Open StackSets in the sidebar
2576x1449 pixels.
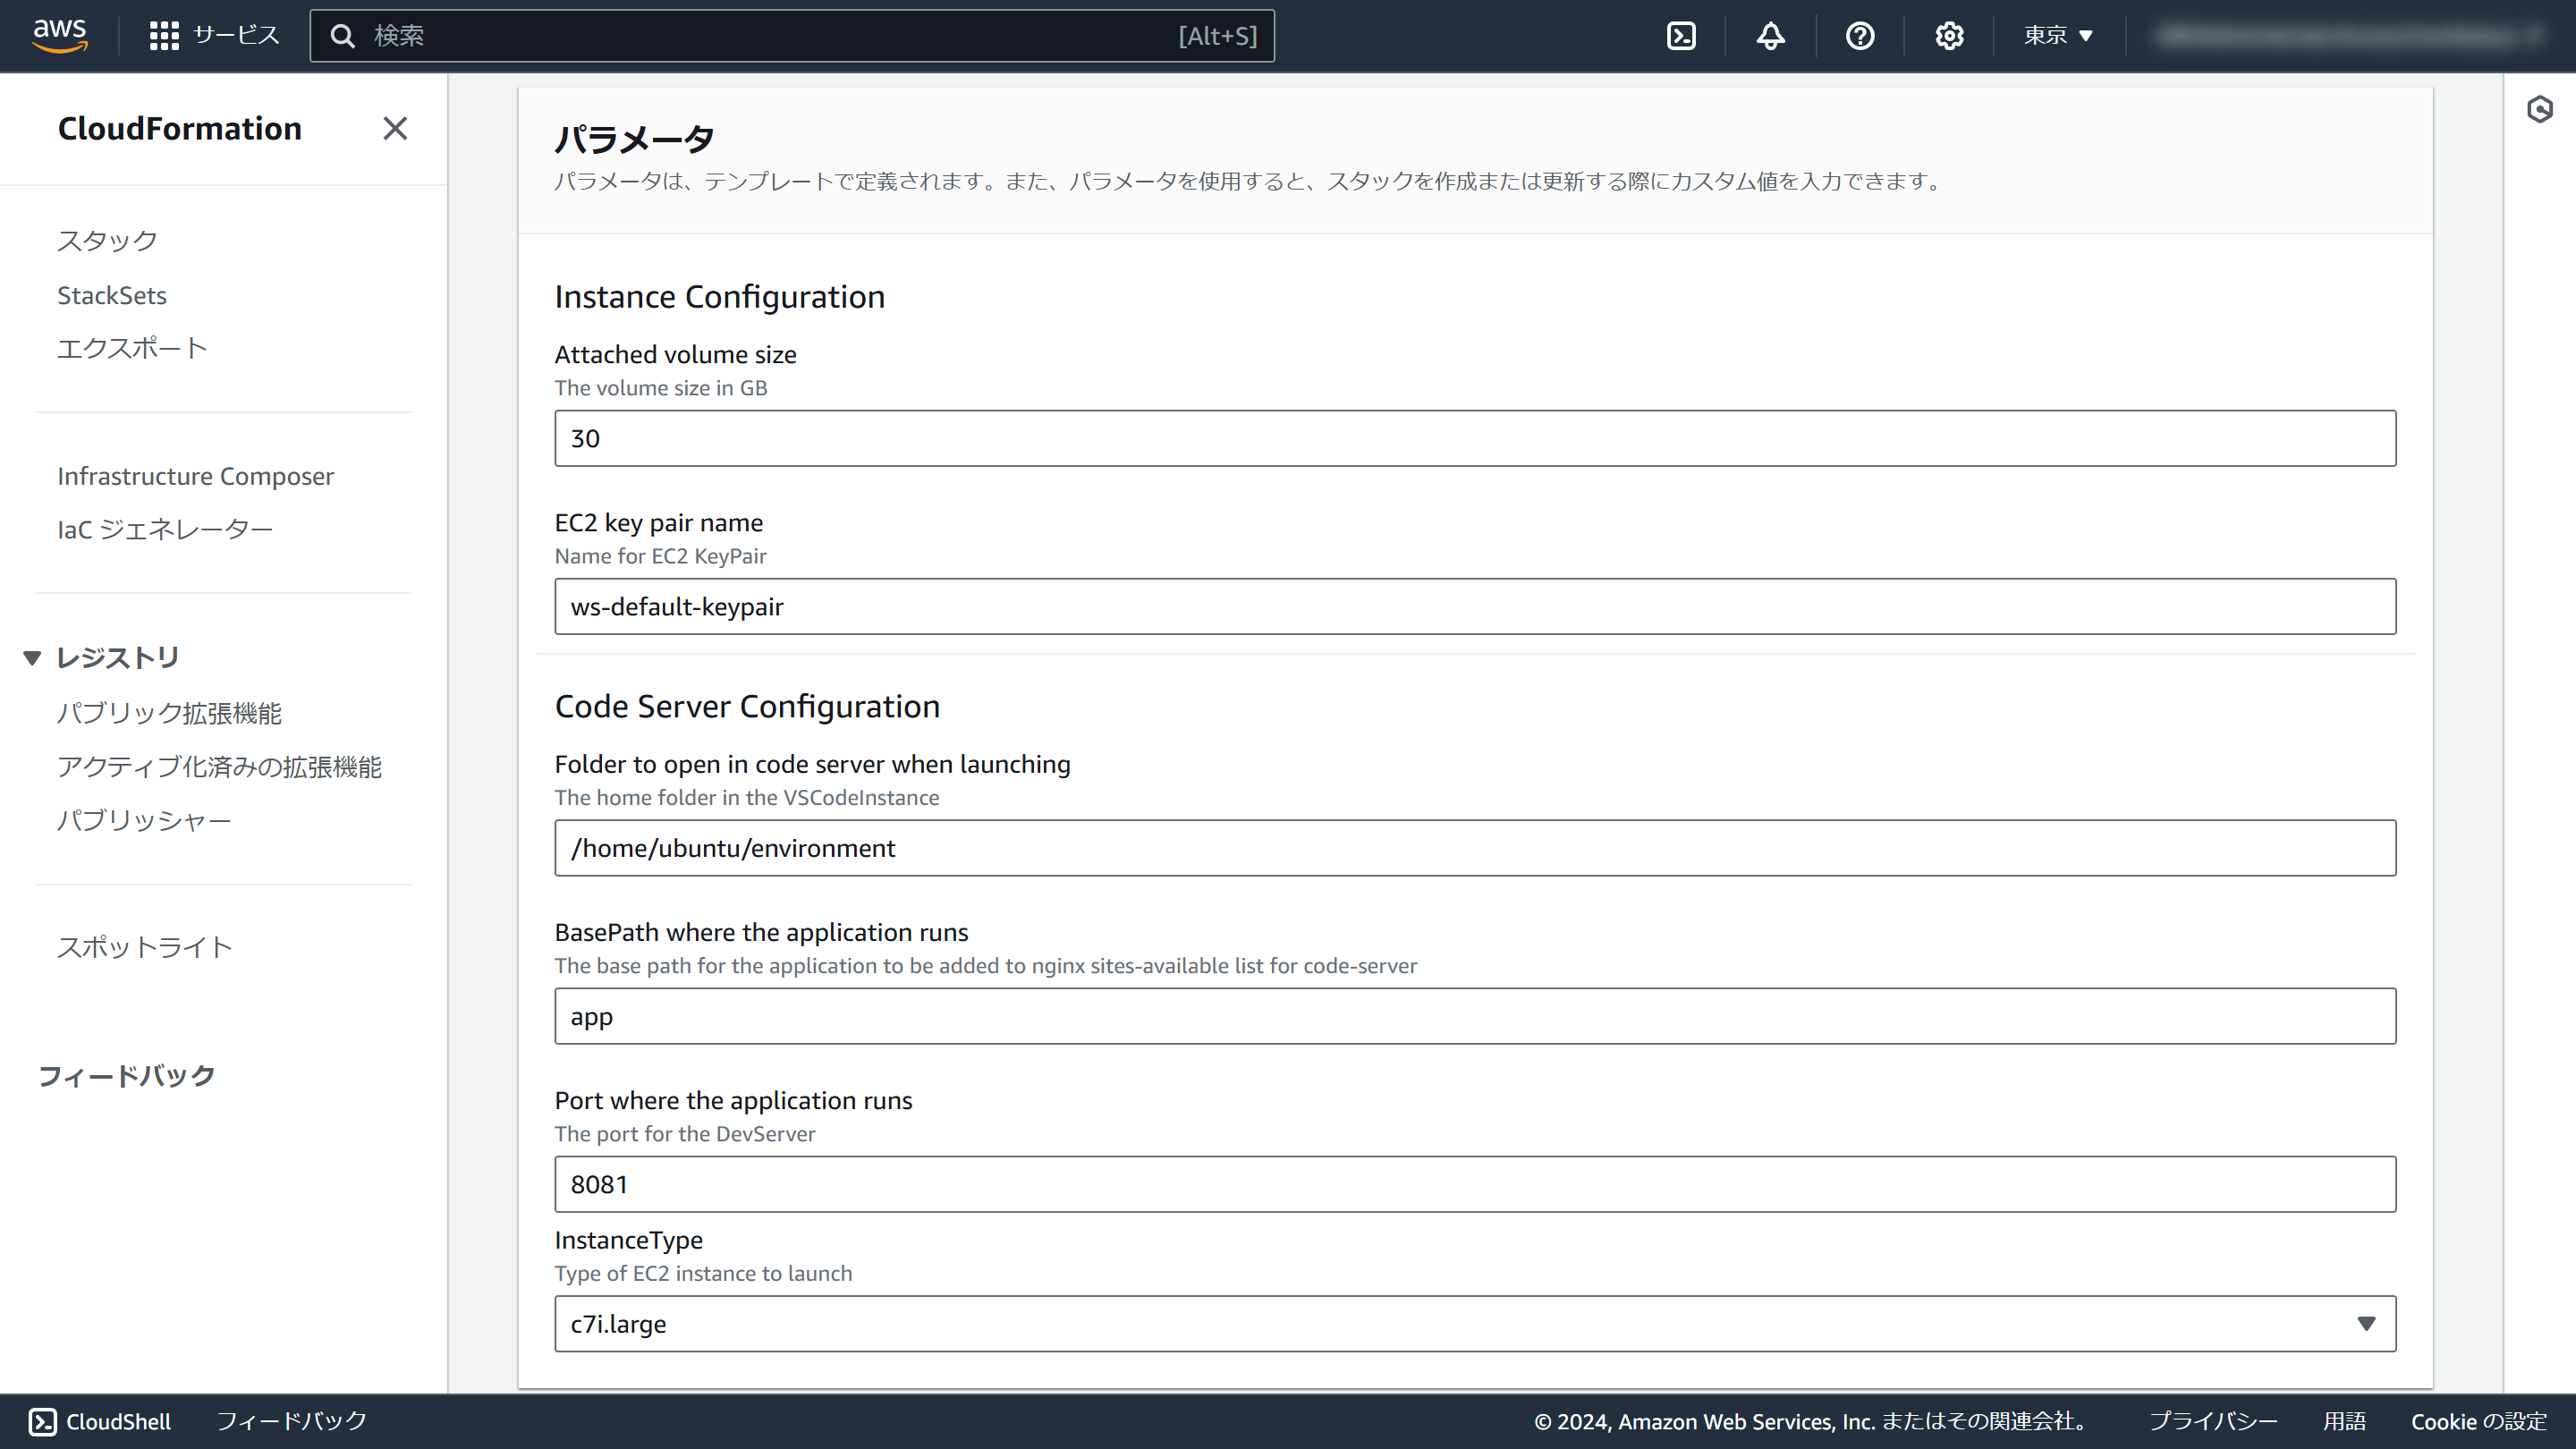pyautogui.click(x=112, y=295)
